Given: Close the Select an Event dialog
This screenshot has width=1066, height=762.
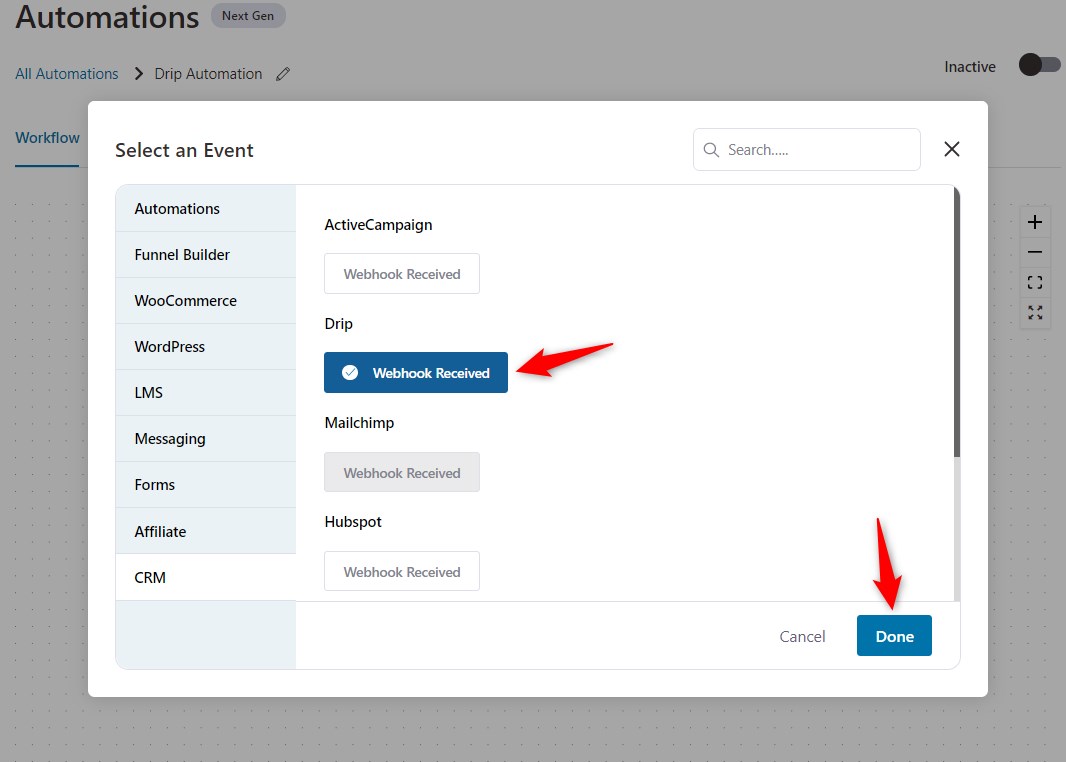Looking at the screenshot, I should click(952, 149).
